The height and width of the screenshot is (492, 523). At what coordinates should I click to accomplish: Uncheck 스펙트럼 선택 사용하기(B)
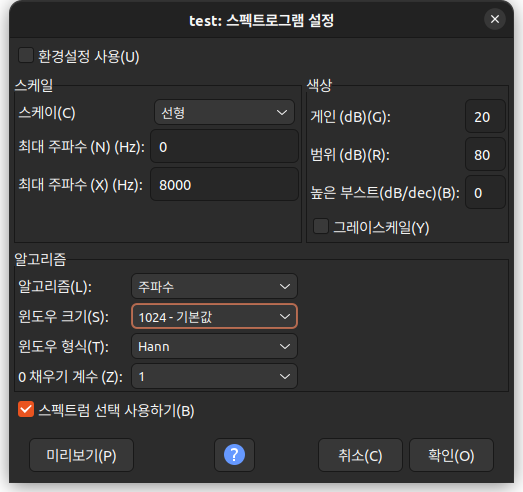pyautogui.click(x=26, y=409)
